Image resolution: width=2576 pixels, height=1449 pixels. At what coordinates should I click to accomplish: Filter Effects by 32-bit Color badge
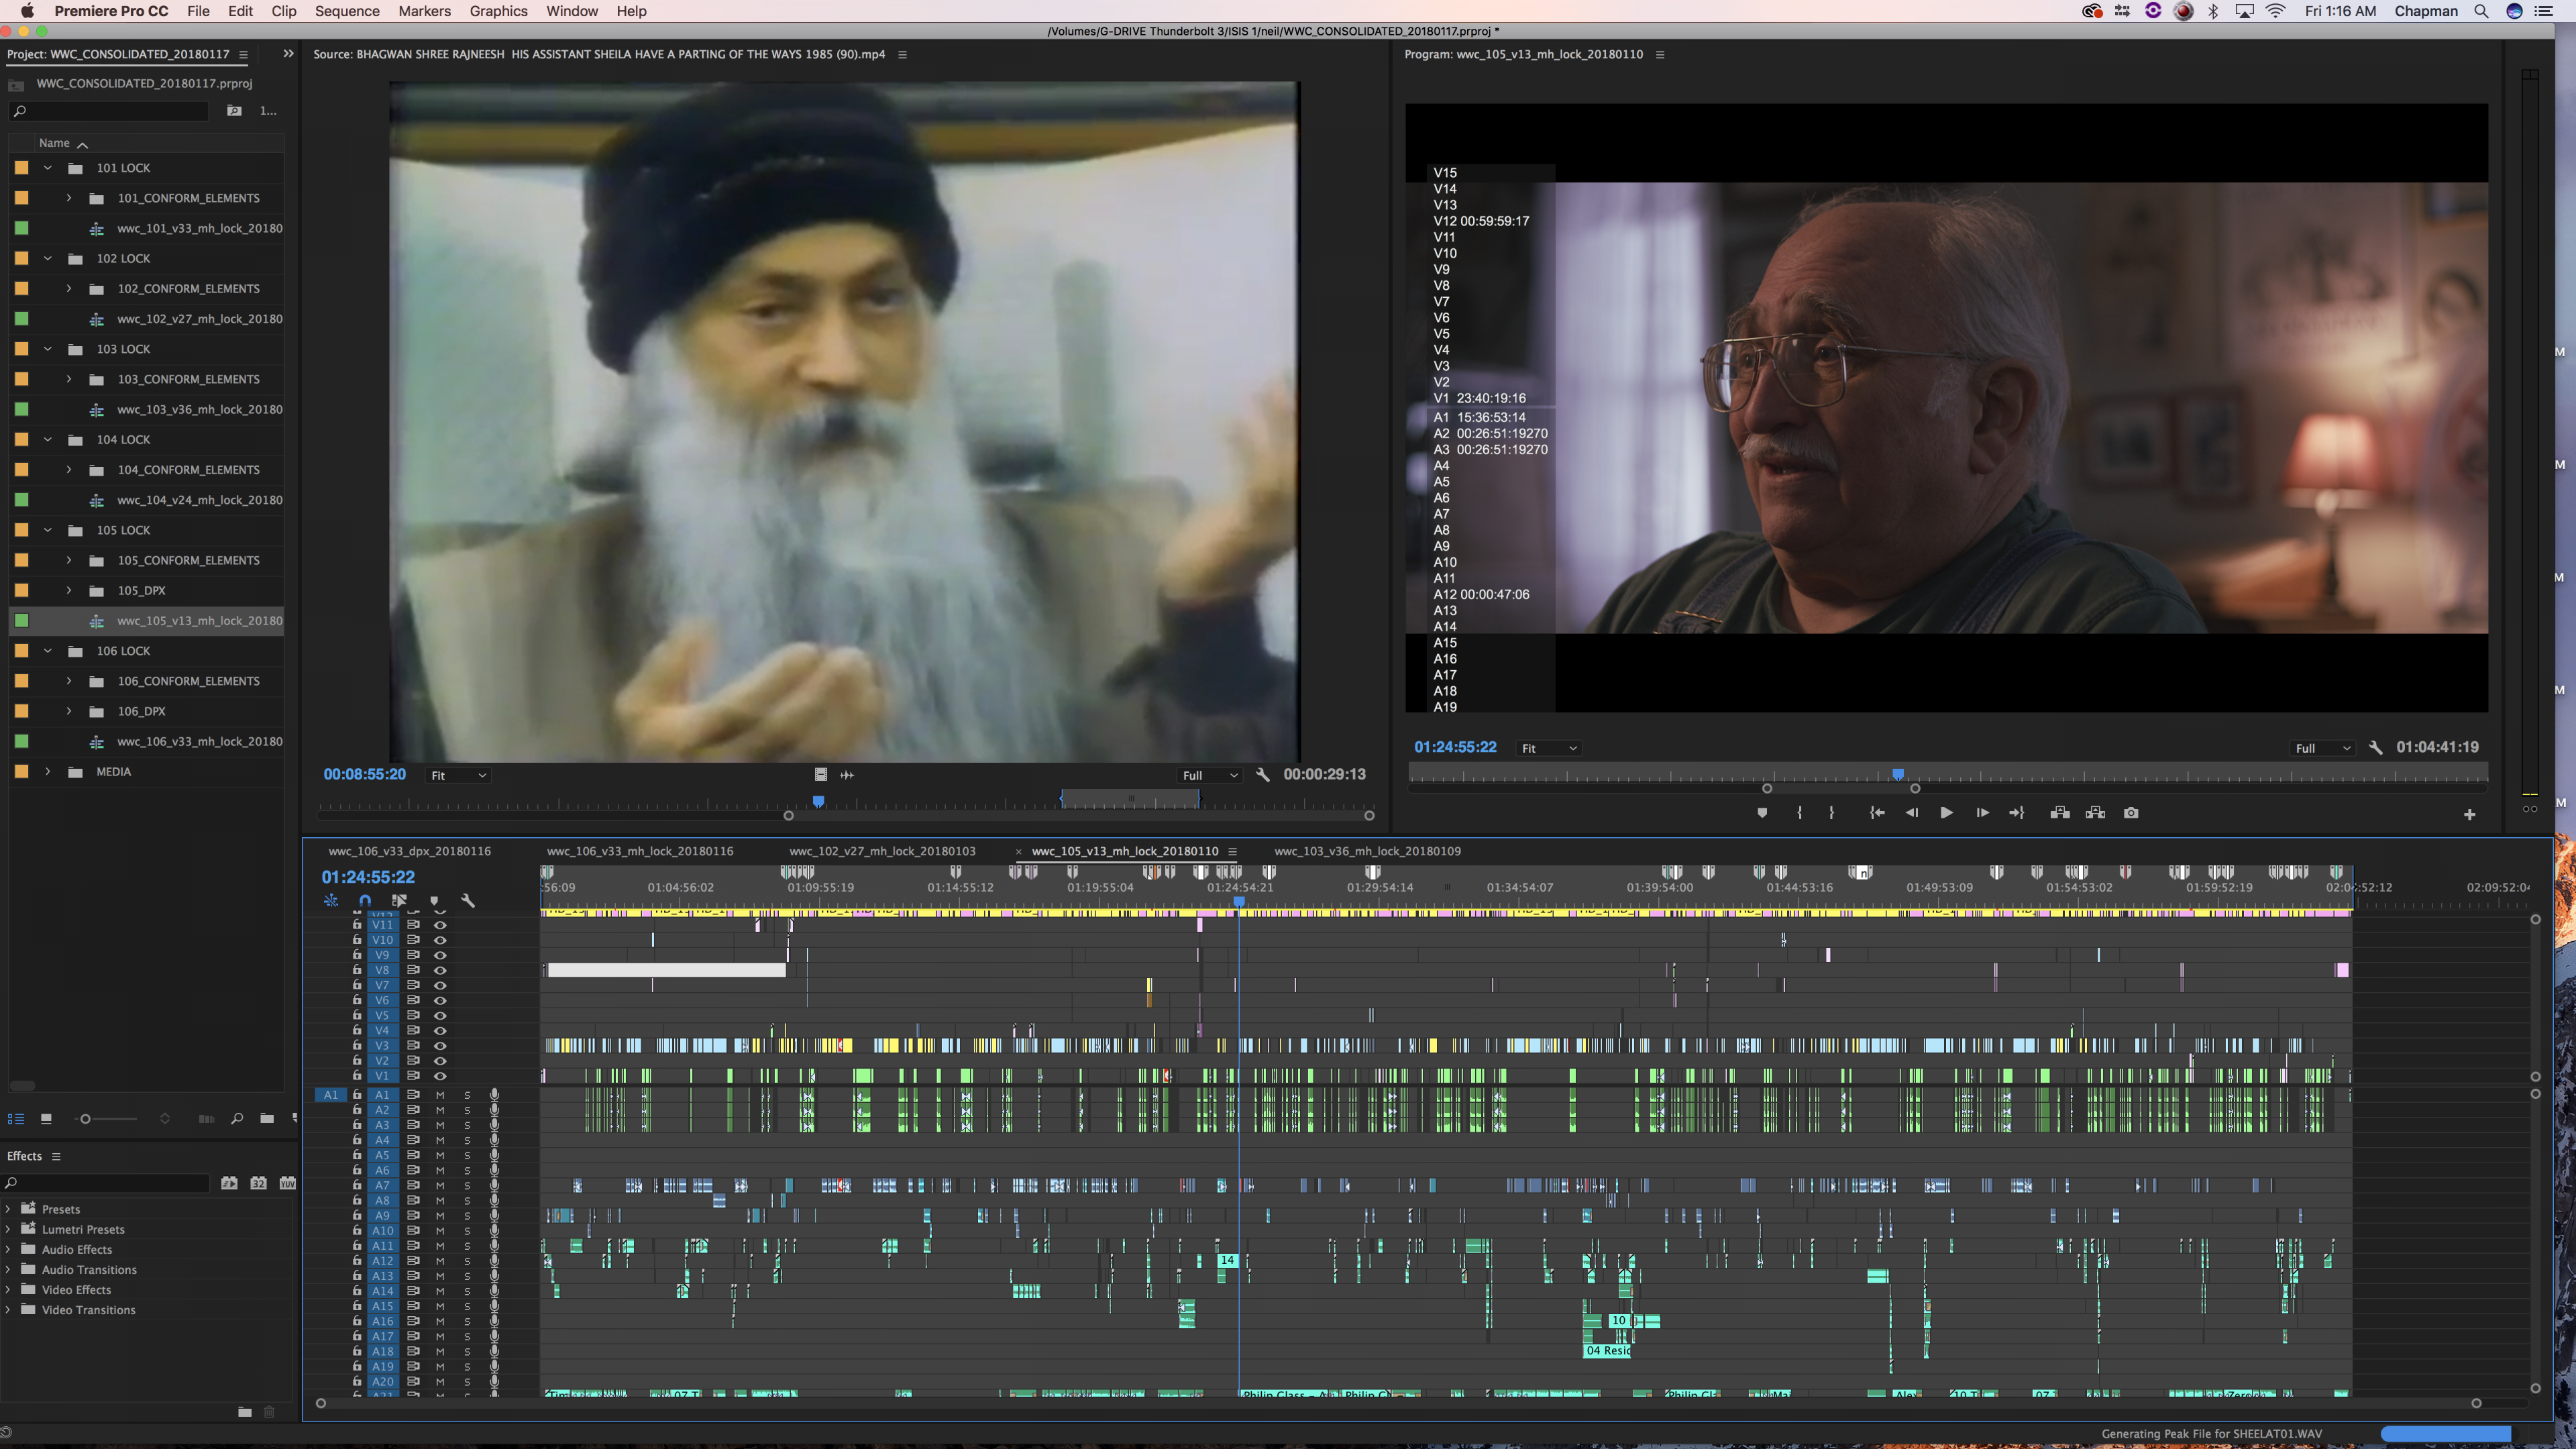click(258, 1183)
